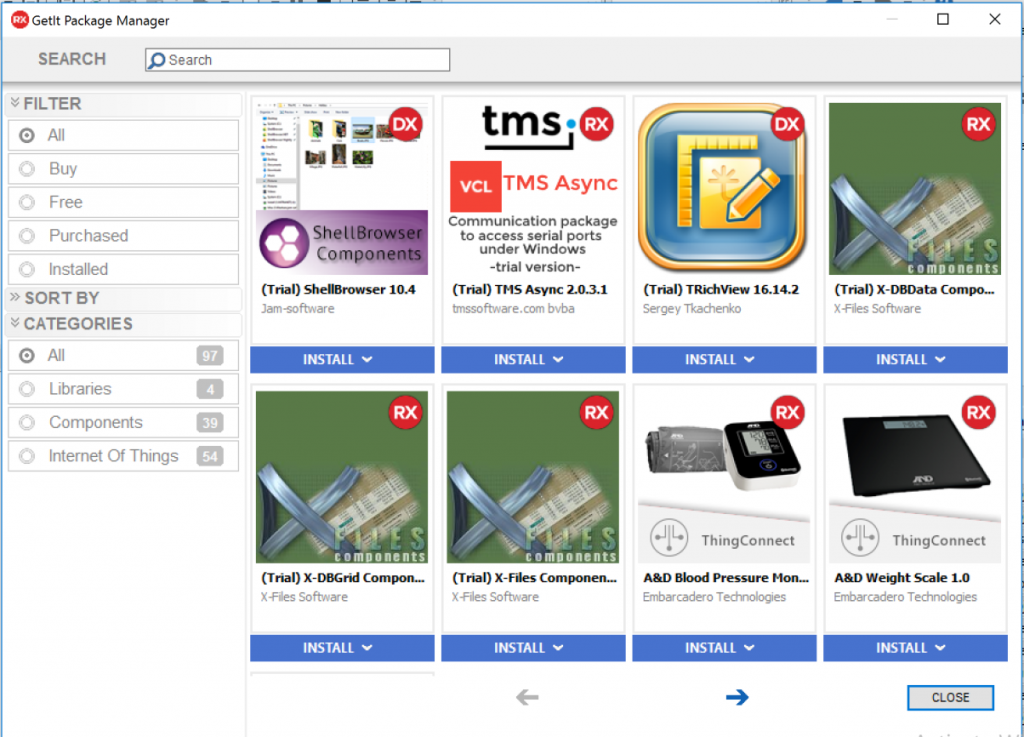Install the A&D Weight Scale 1.0 package
The image size is (1024, 737).
pyautogui.click(x=914, y=648)
